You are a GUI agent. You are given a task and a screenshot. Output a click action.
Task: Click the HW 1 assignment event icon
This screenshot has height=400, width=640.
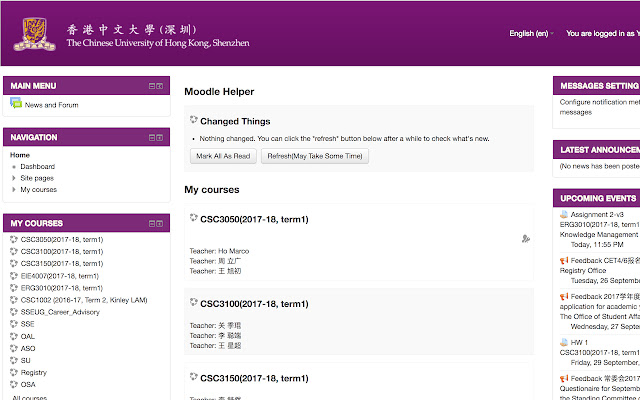point(564,342)
